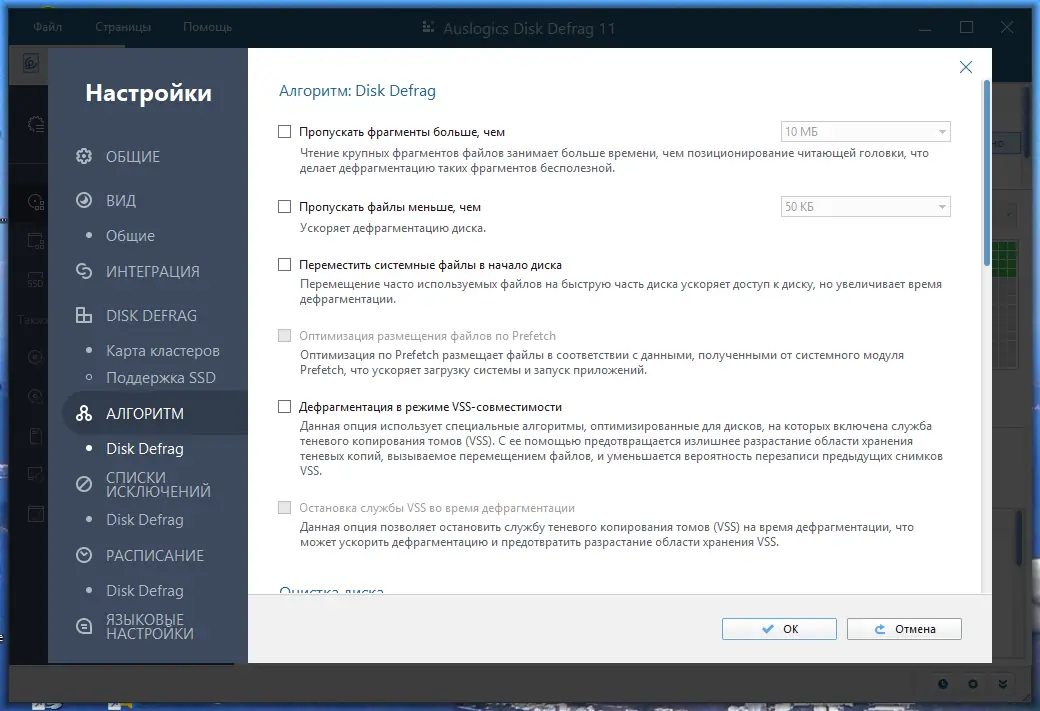Click the settings panel vertical scrollbar
This screenshot has height=711, width=1040.
[986, 174]
